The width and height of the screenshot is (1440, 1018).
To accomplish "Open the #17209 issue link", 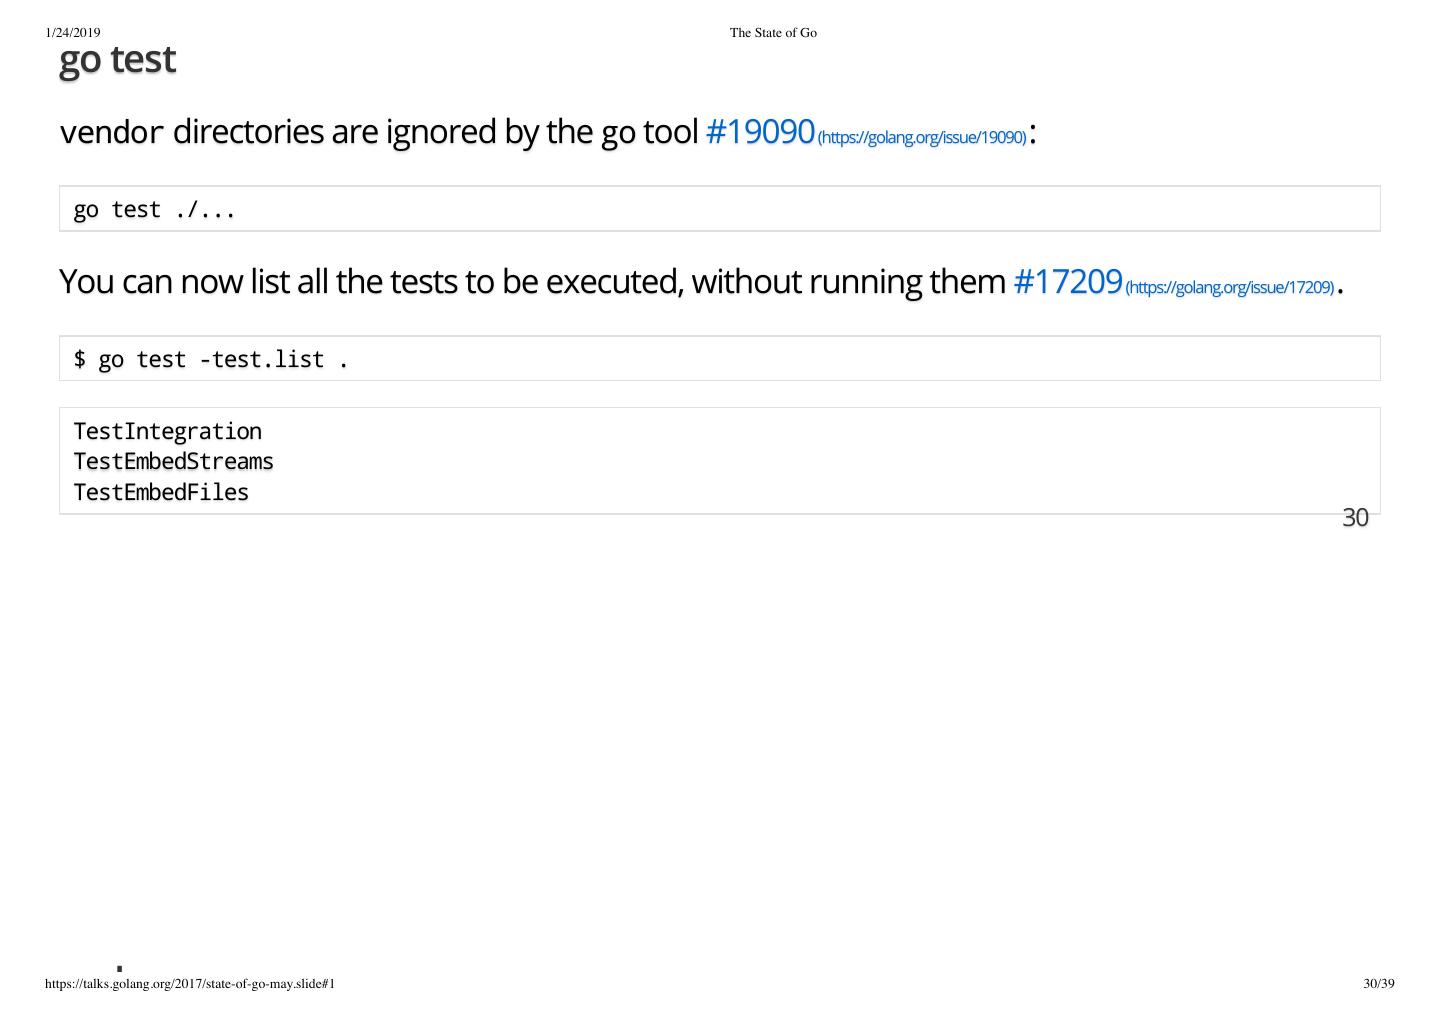I will [x=1068, y=282].
